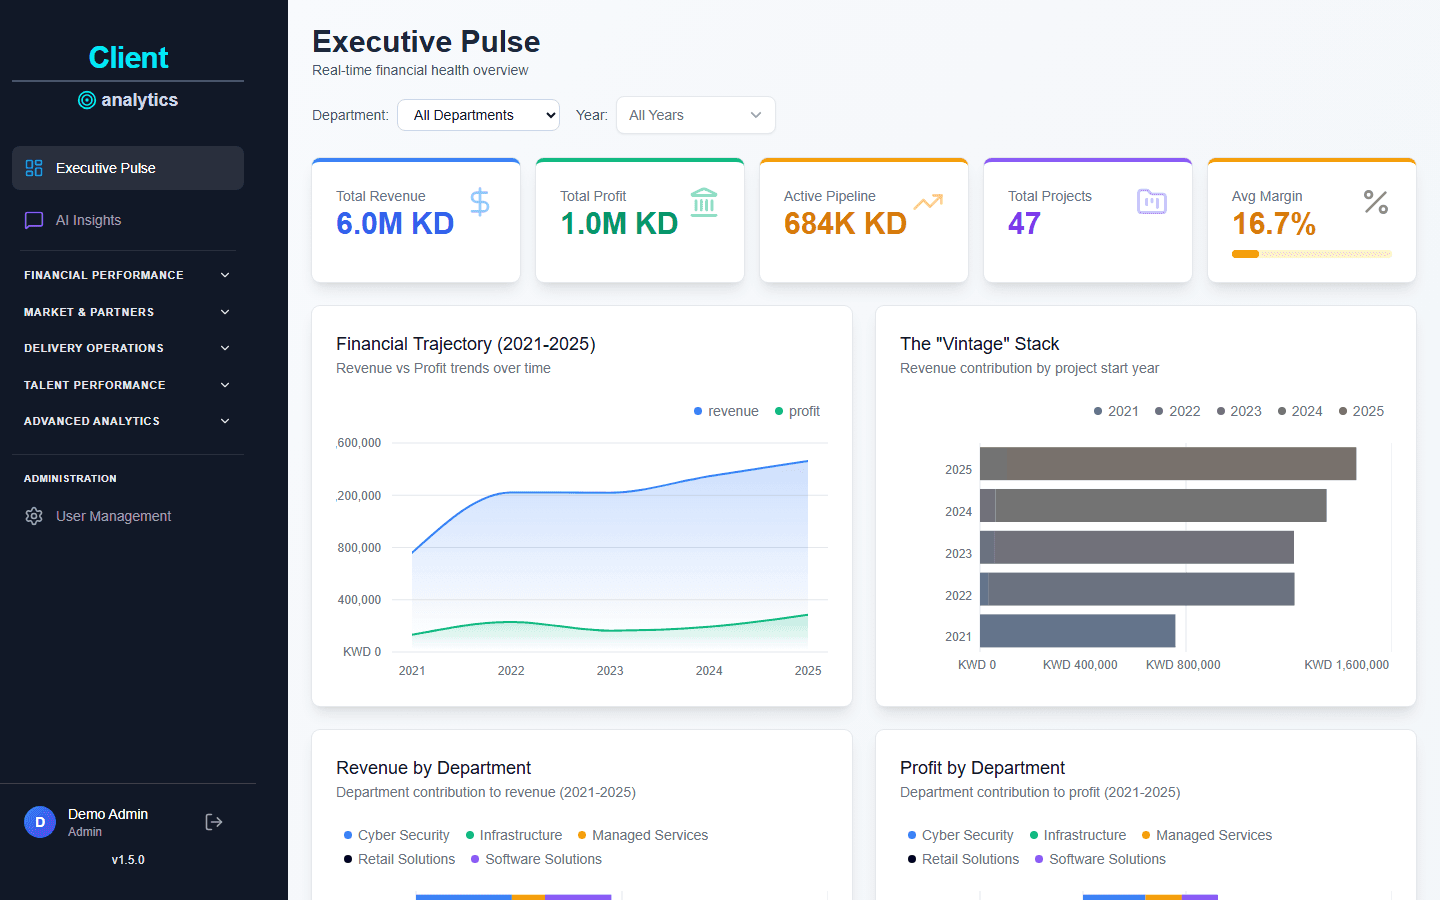
Task: Toggle 2023 in the Vintage Stack legend
Action: (1239, 411)
